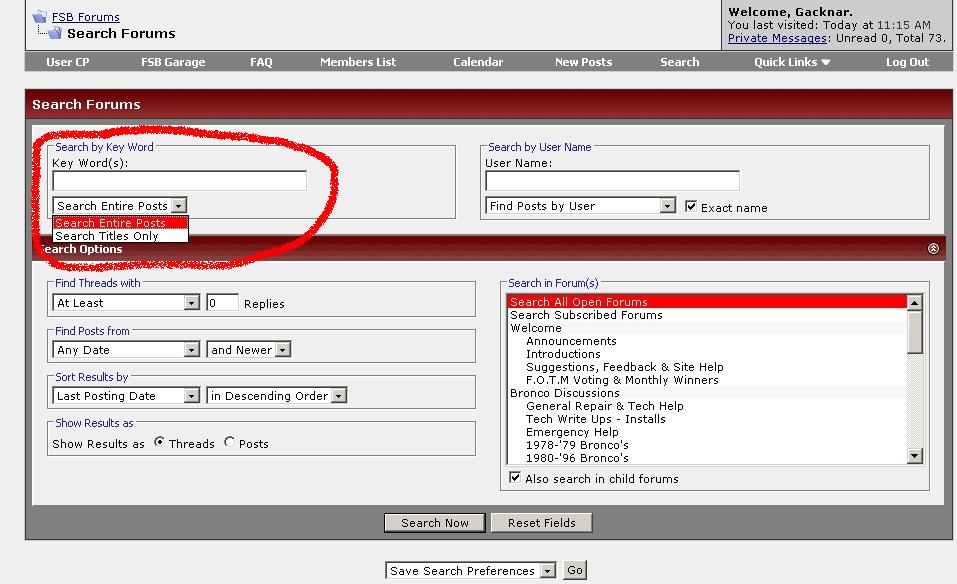957x584 pixels.
Task: Click the forum list scrollbar thumb
Action: [914, 332]
